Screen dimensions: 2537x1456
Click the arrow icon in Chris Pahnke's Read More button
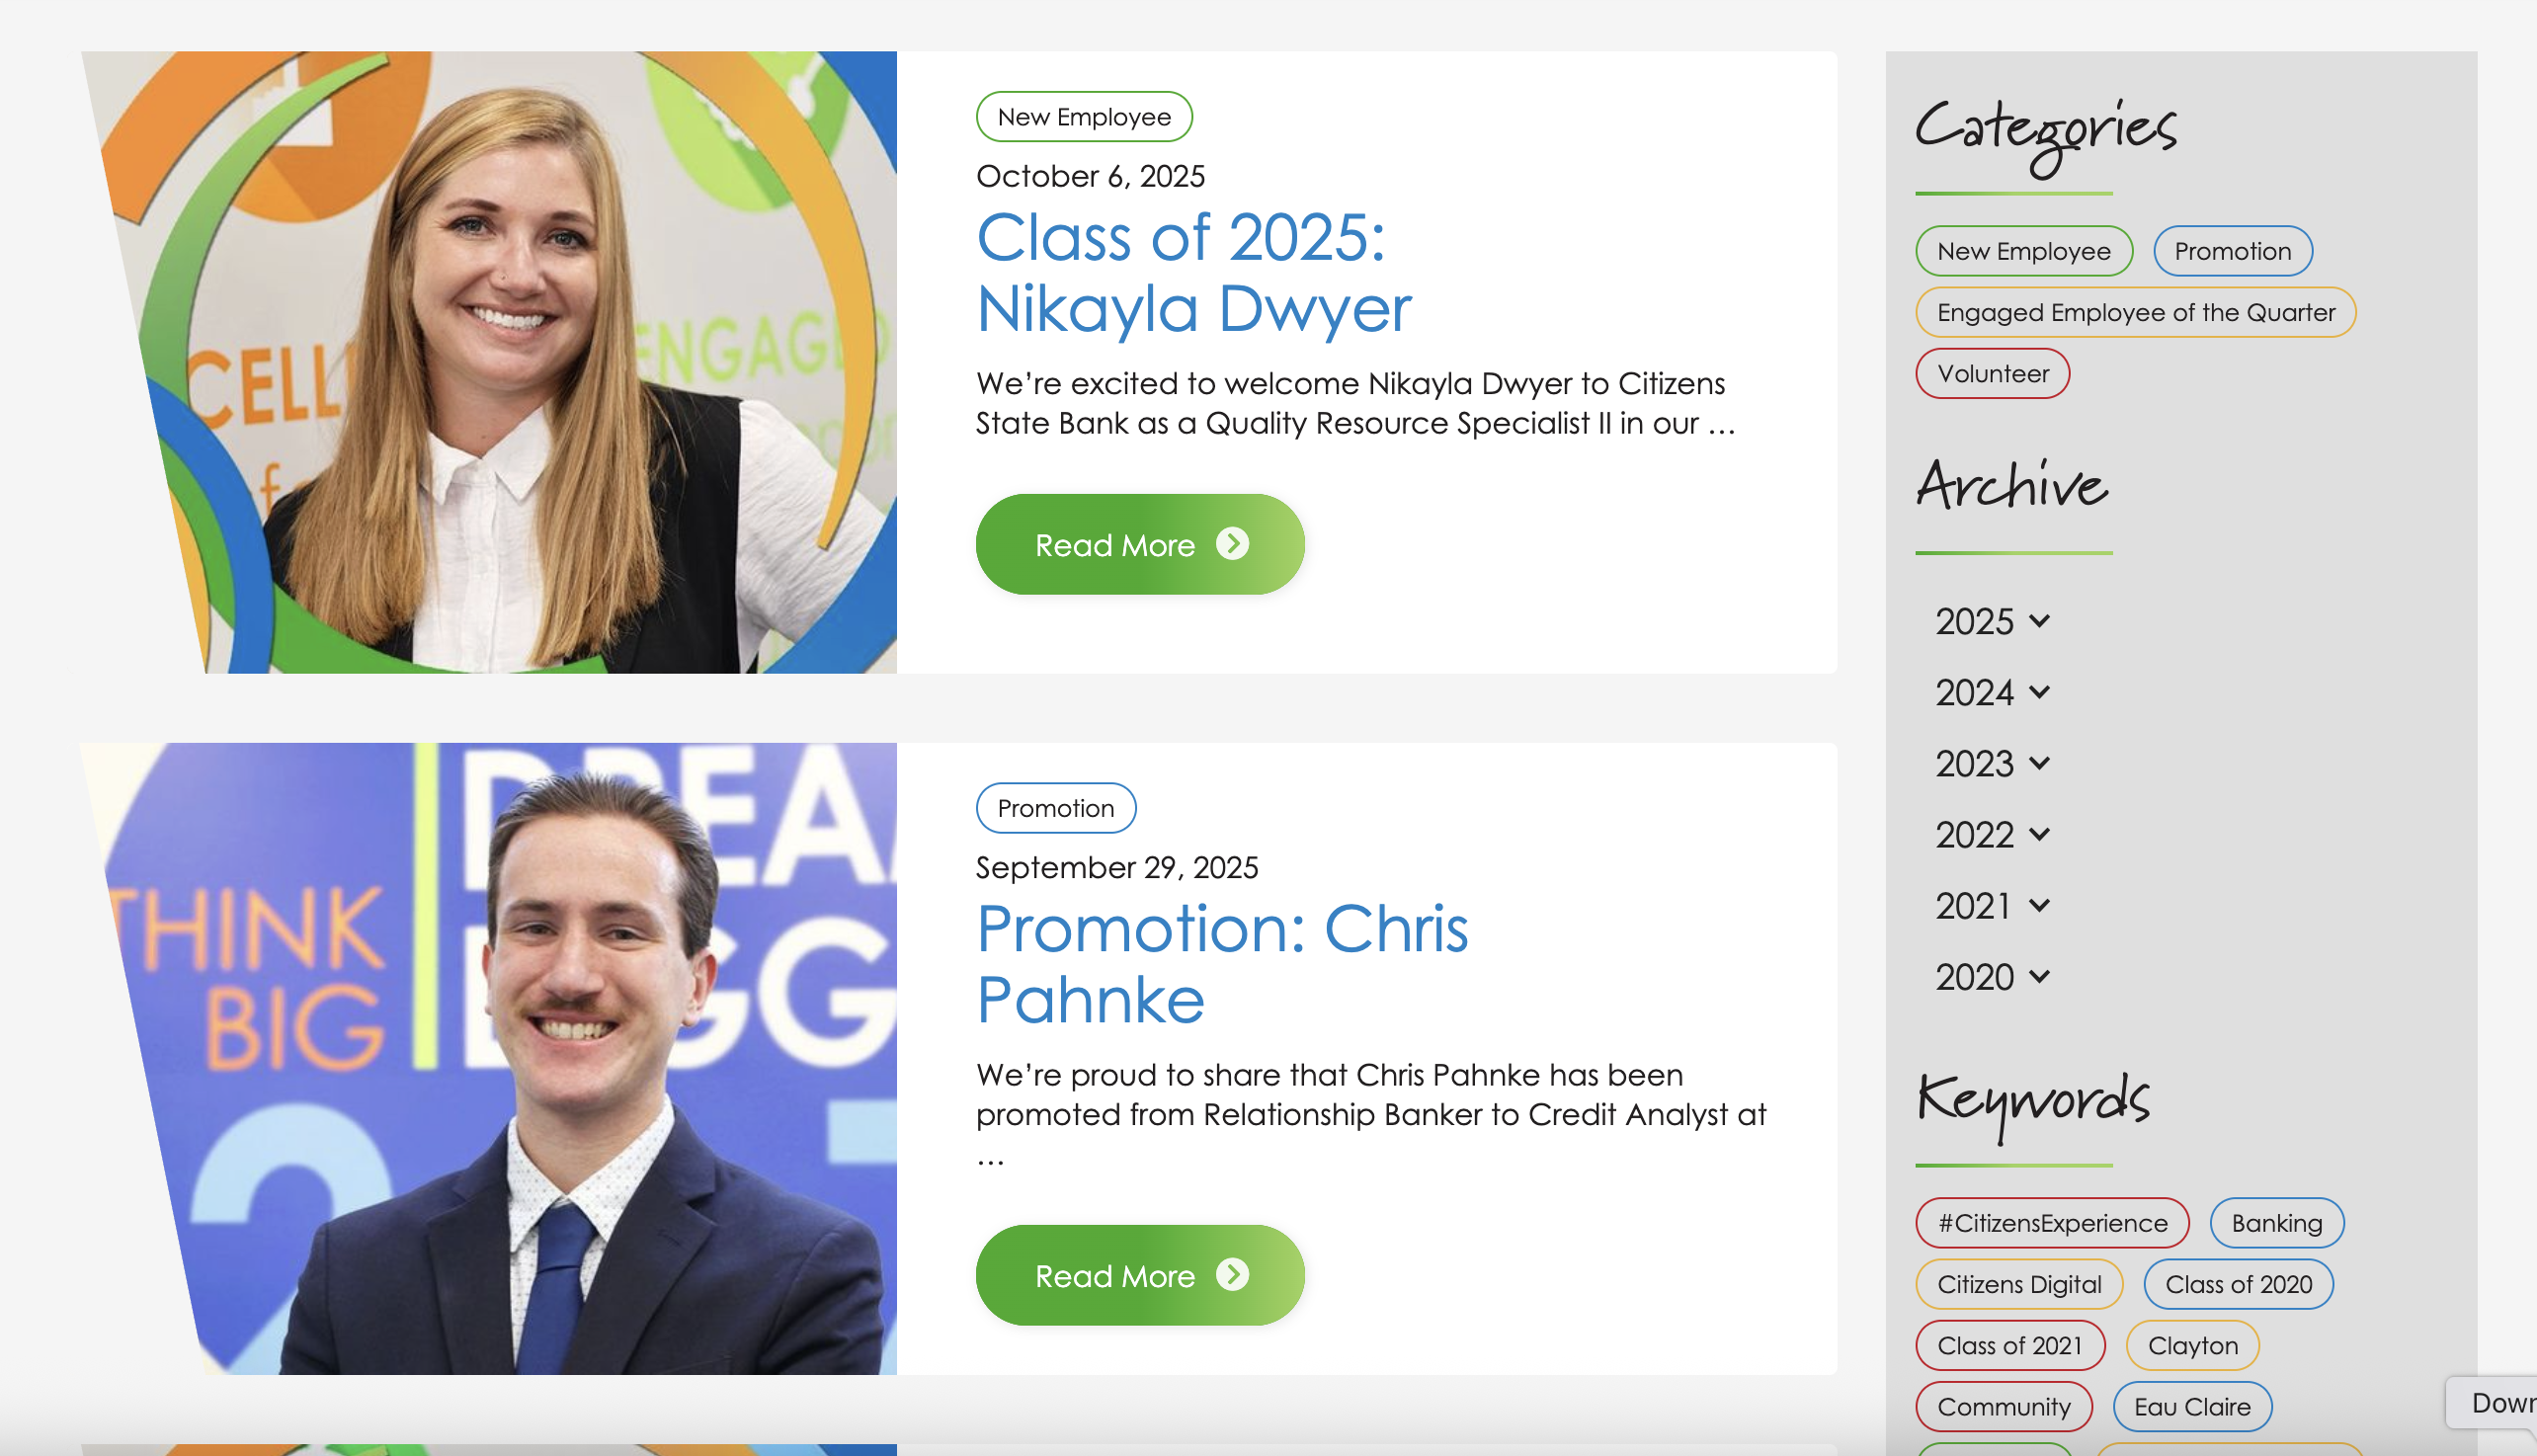click(1232, 1275)
